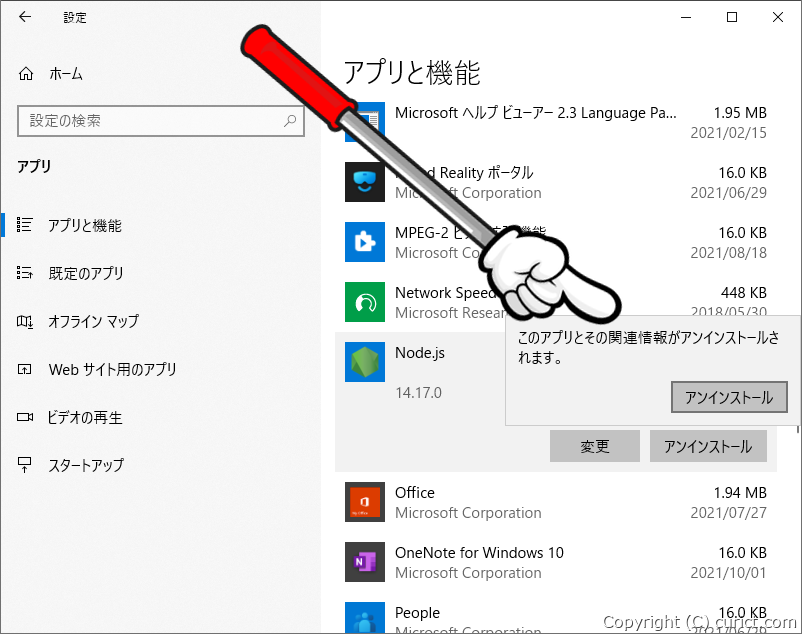802x634 pixels.
Task: Select OneNote for Windows 10 text
Action: click(479, 553)
